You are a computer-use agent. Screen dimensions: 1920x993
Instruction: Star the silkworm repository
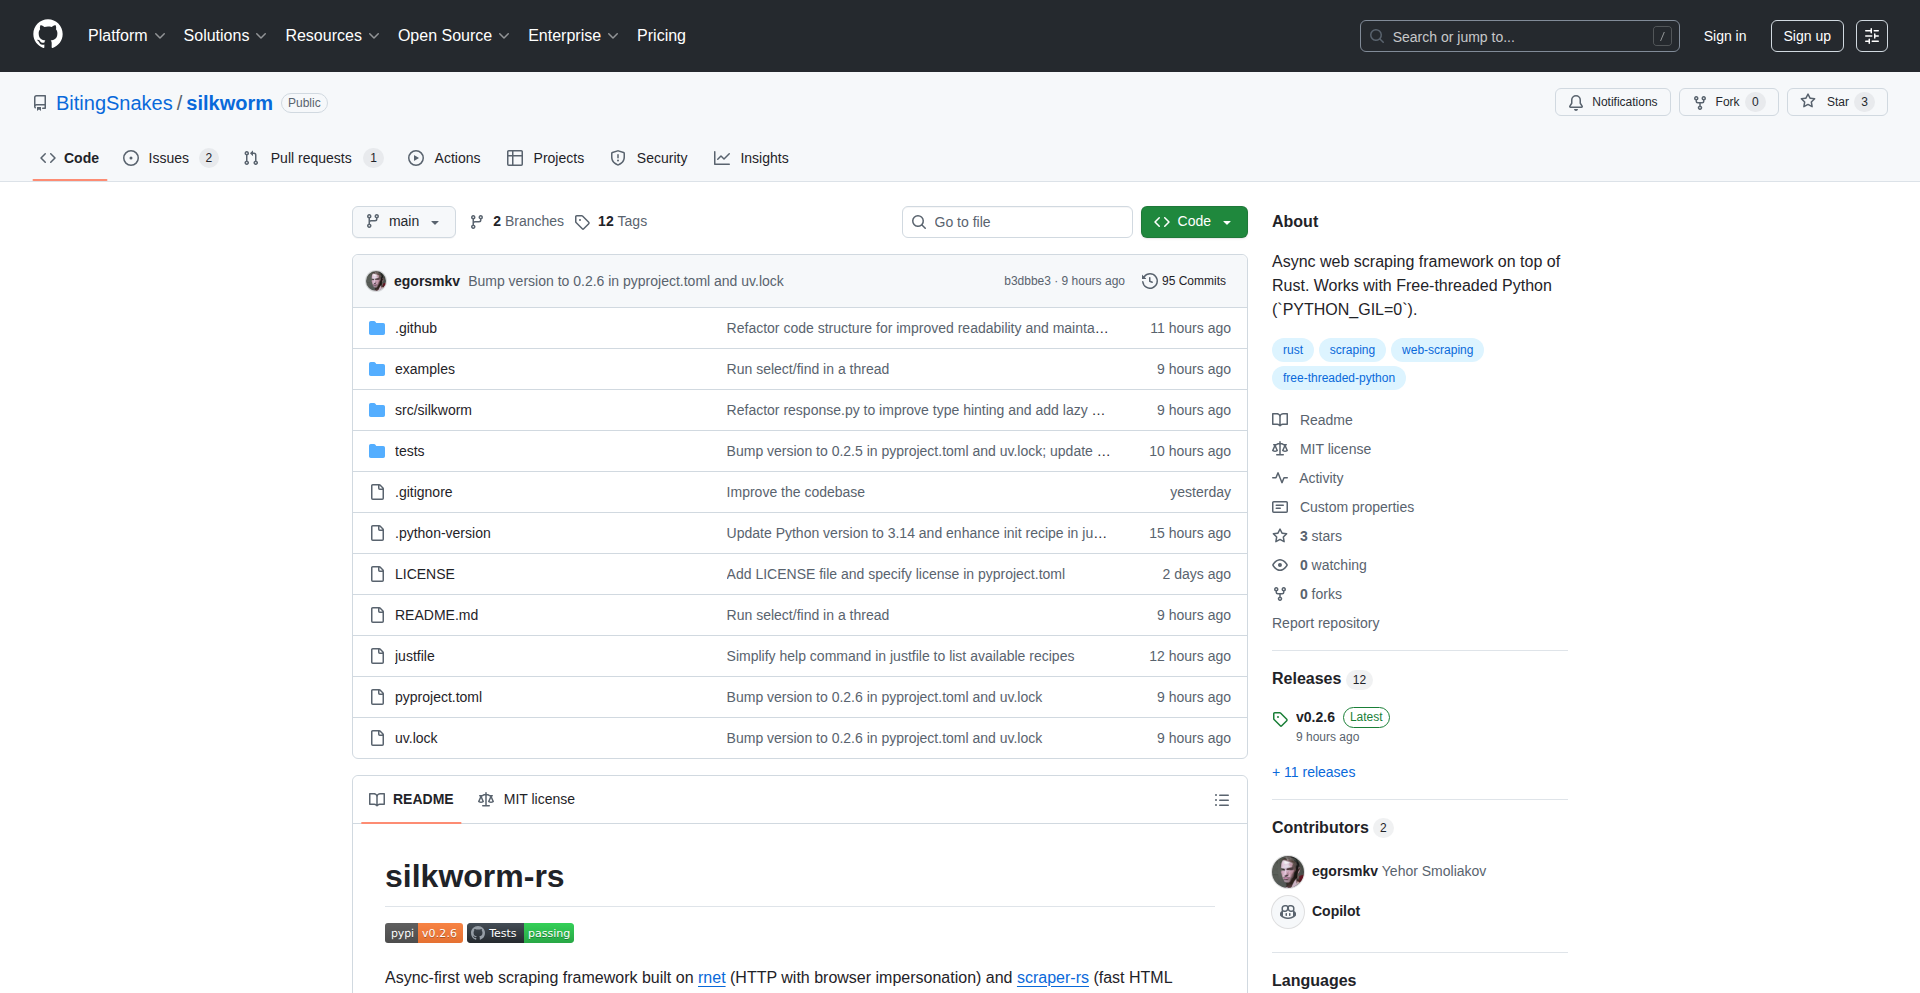pos(1837,102)
